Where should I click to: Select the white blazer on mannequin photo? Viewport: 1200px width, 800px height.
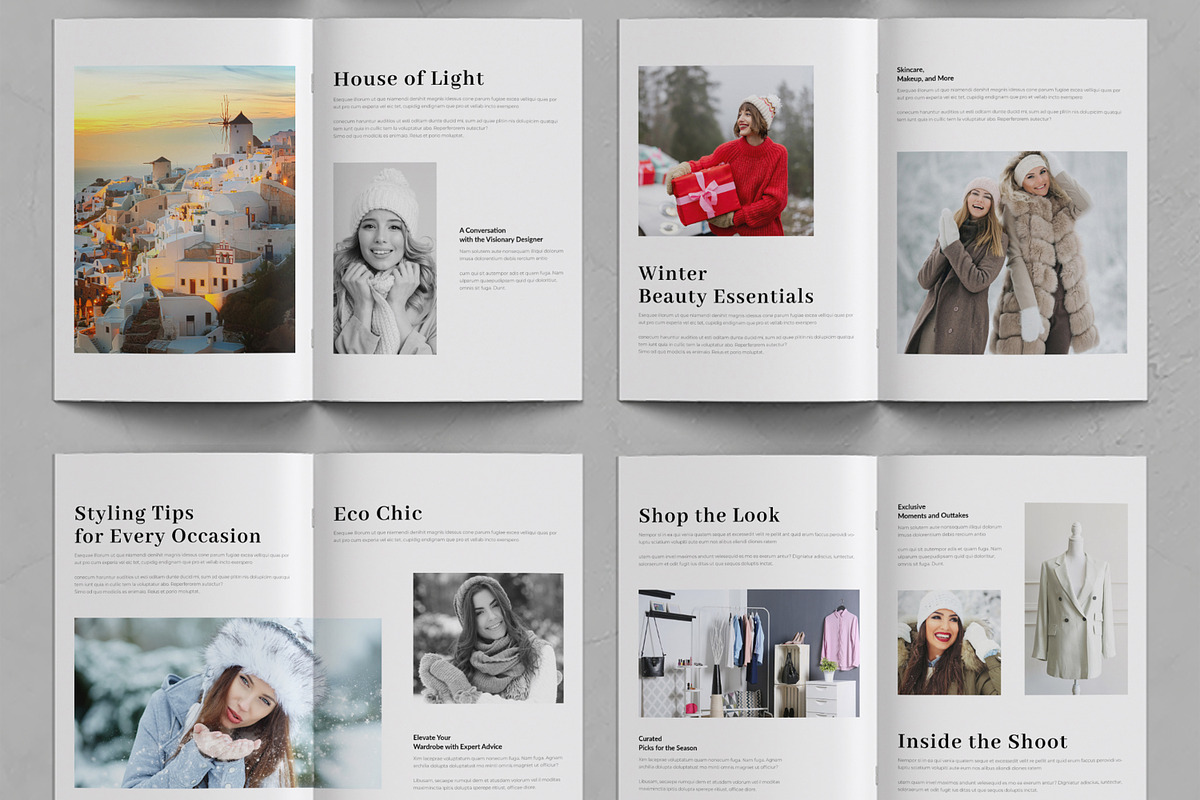click(1076, 599)
